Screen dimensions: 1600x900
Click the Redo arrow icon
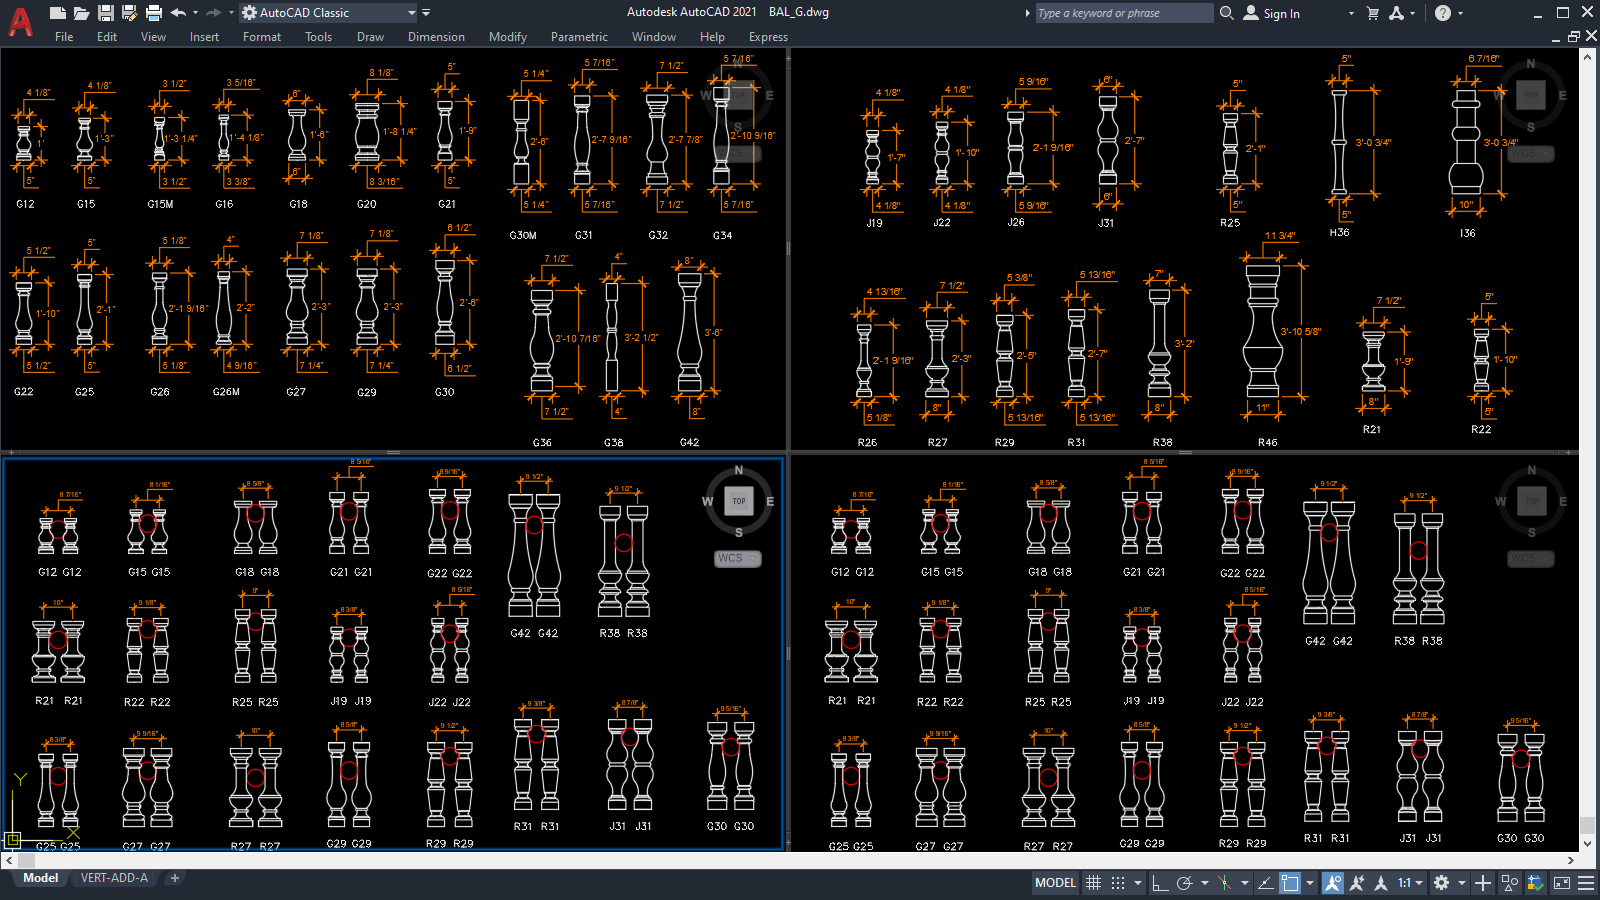212,13
